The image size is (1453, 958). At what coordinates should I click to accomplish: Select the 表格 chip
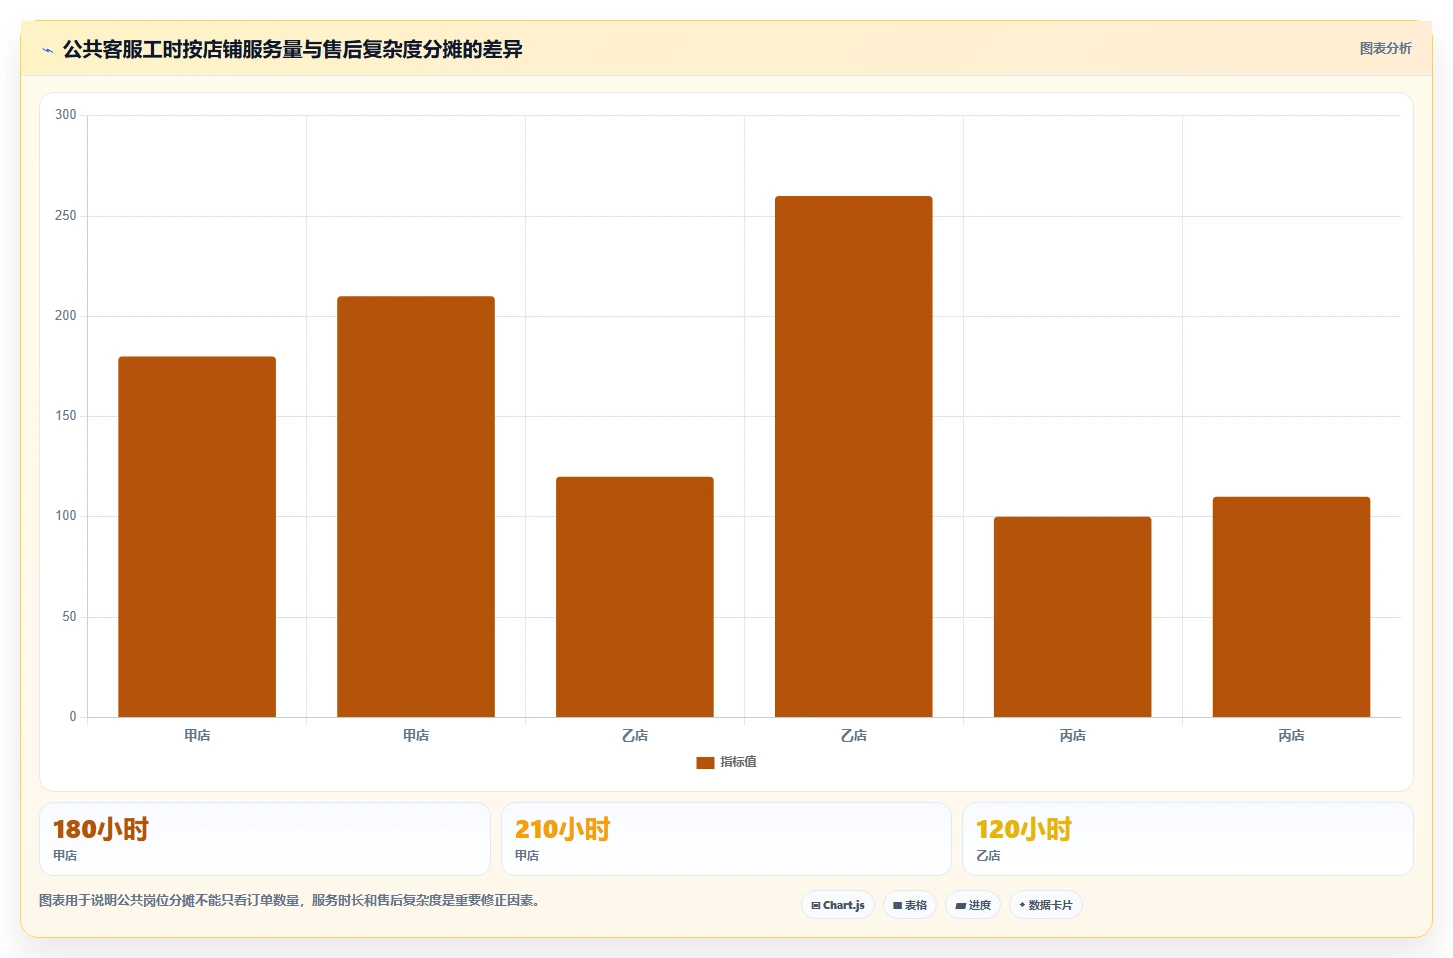point(910,905)
